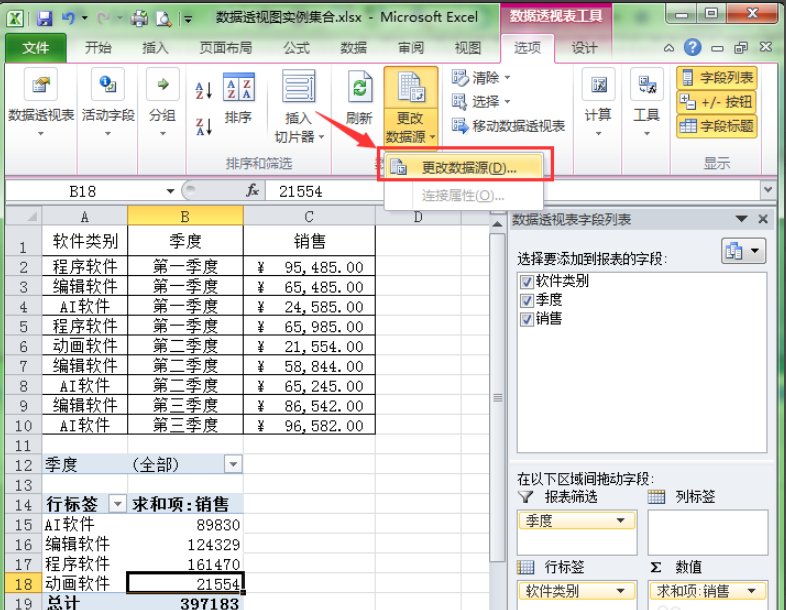This screenshot has width=786, height=610.
Task: Switch to the 页面布局 tab
Action: click(226, 48)
